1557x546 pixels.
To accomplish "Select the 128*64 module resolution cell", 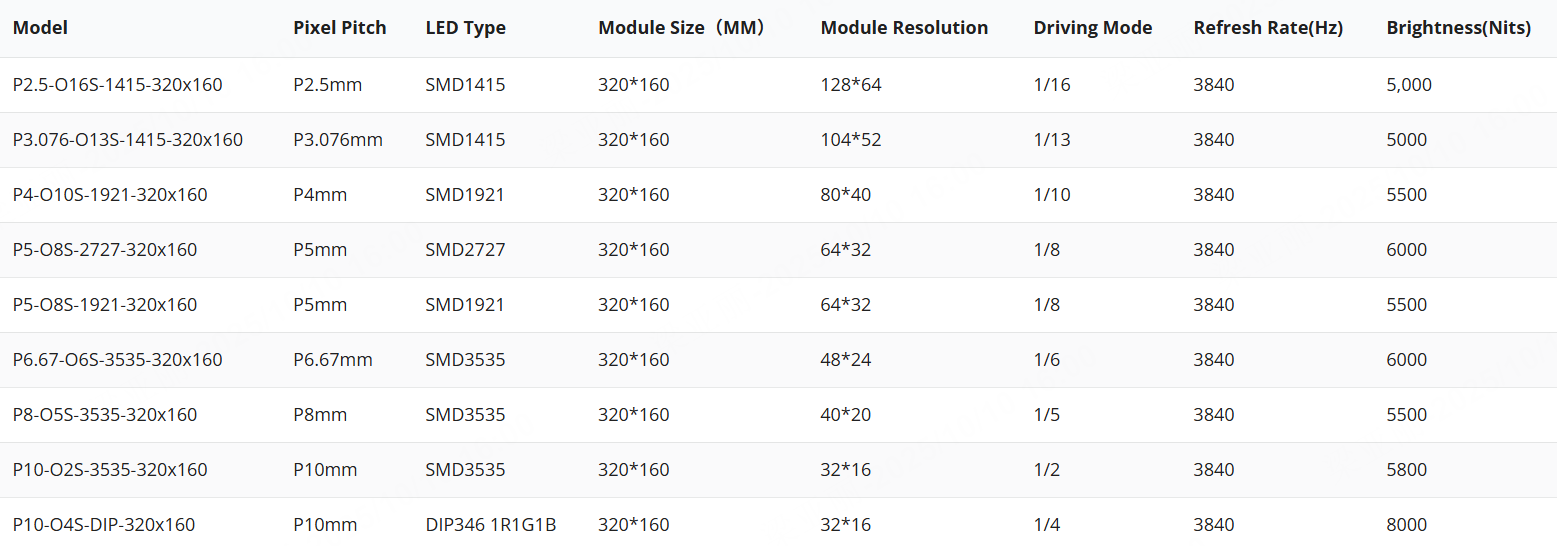I will (x=851, y=85).
